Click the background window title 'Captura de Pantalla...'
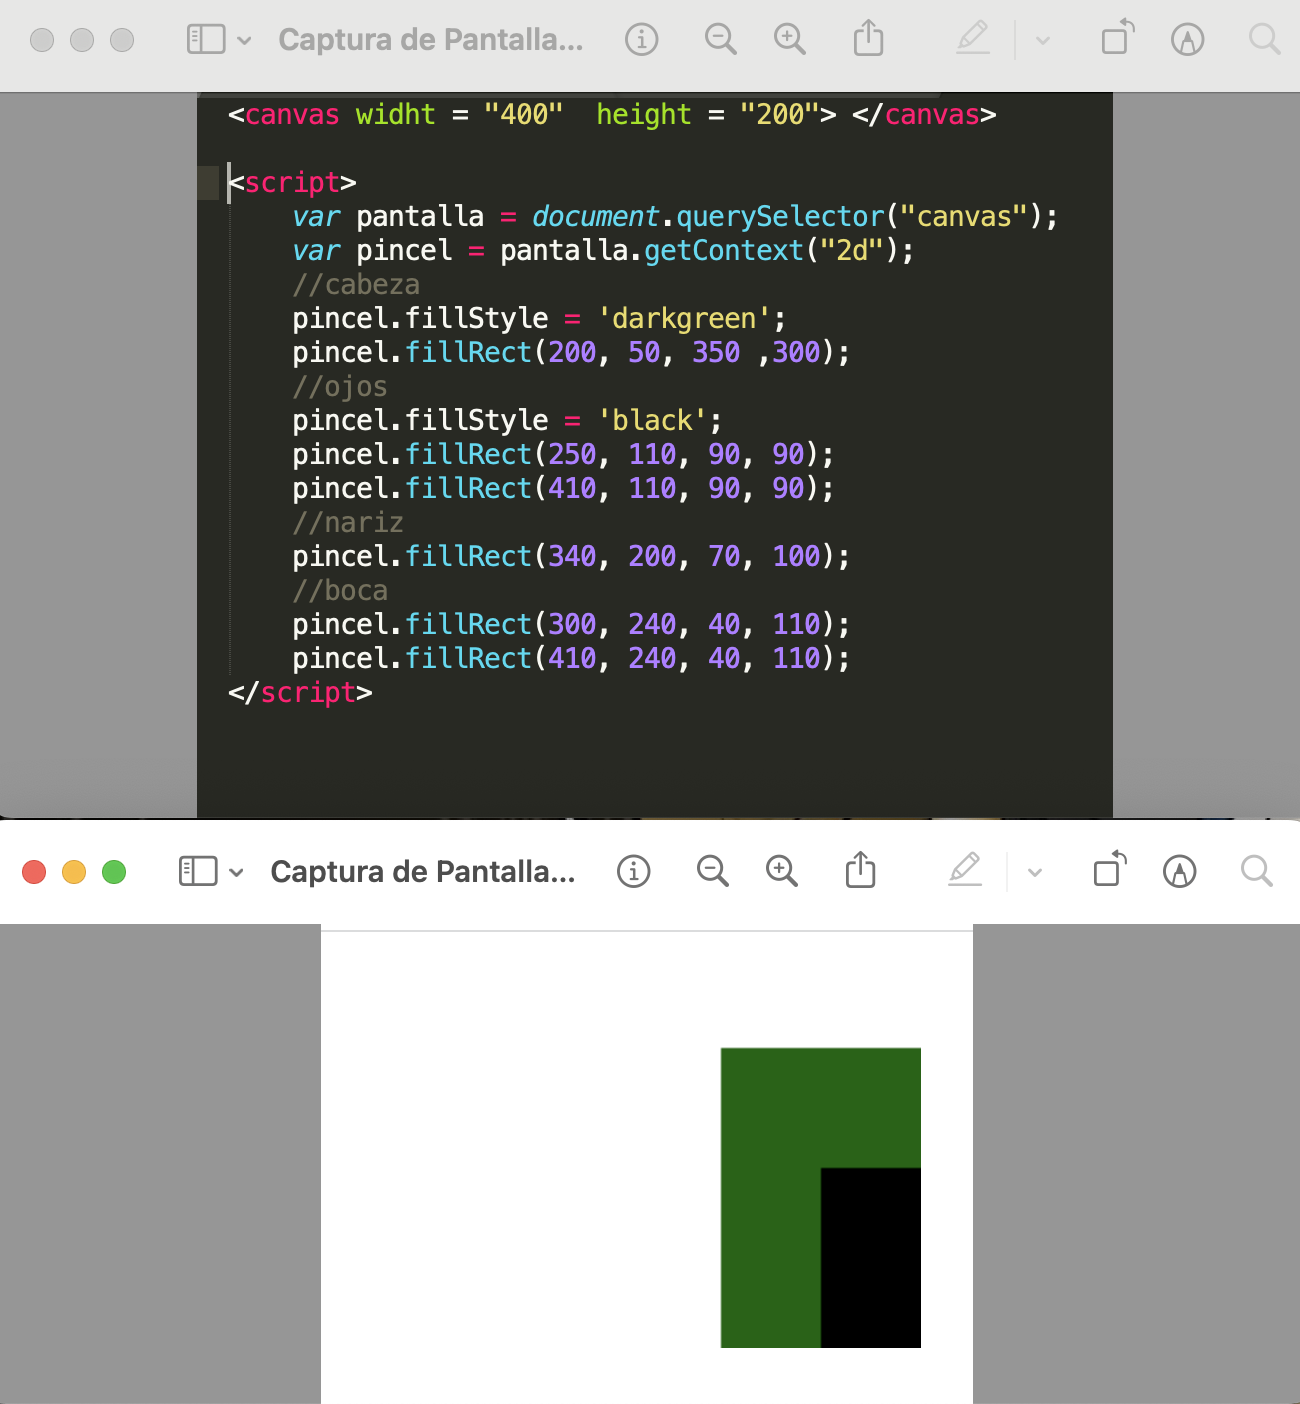This screenshot has height=1404, width=1300. [x=431, y=39]
